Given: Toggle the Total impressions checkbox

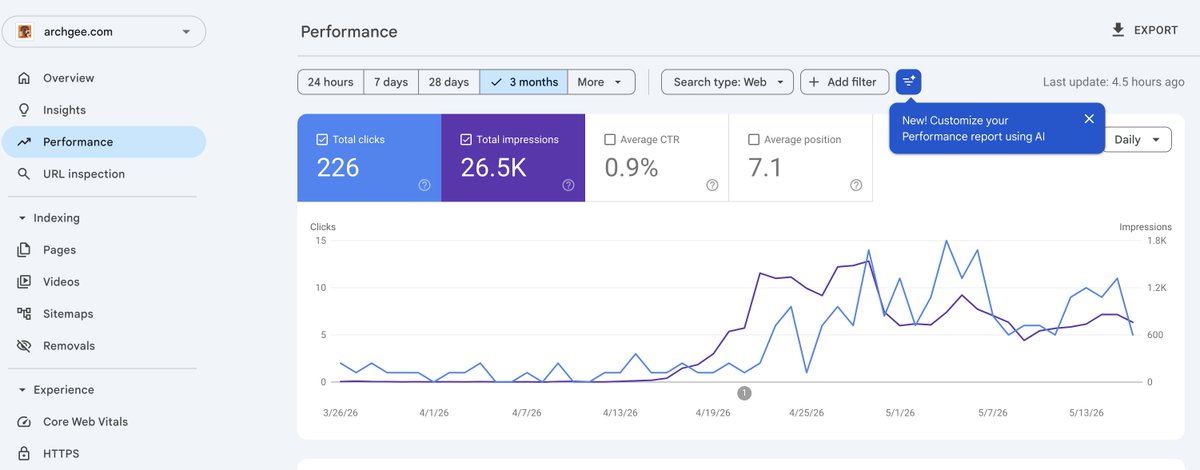Looking at the screenshot, I should click(x=466, y=140).
